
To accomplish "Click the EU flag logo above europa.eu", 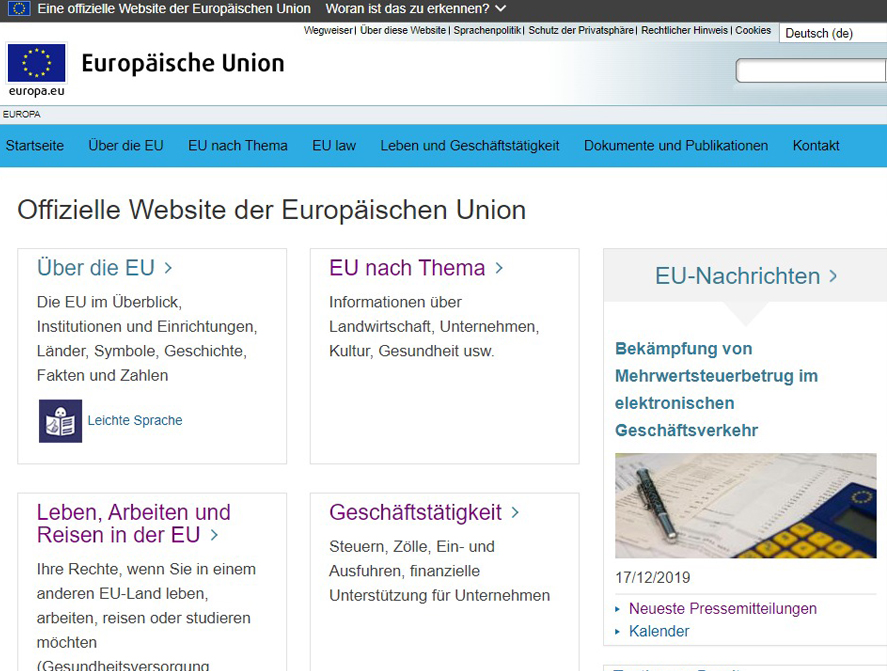I will coord(36,63).
